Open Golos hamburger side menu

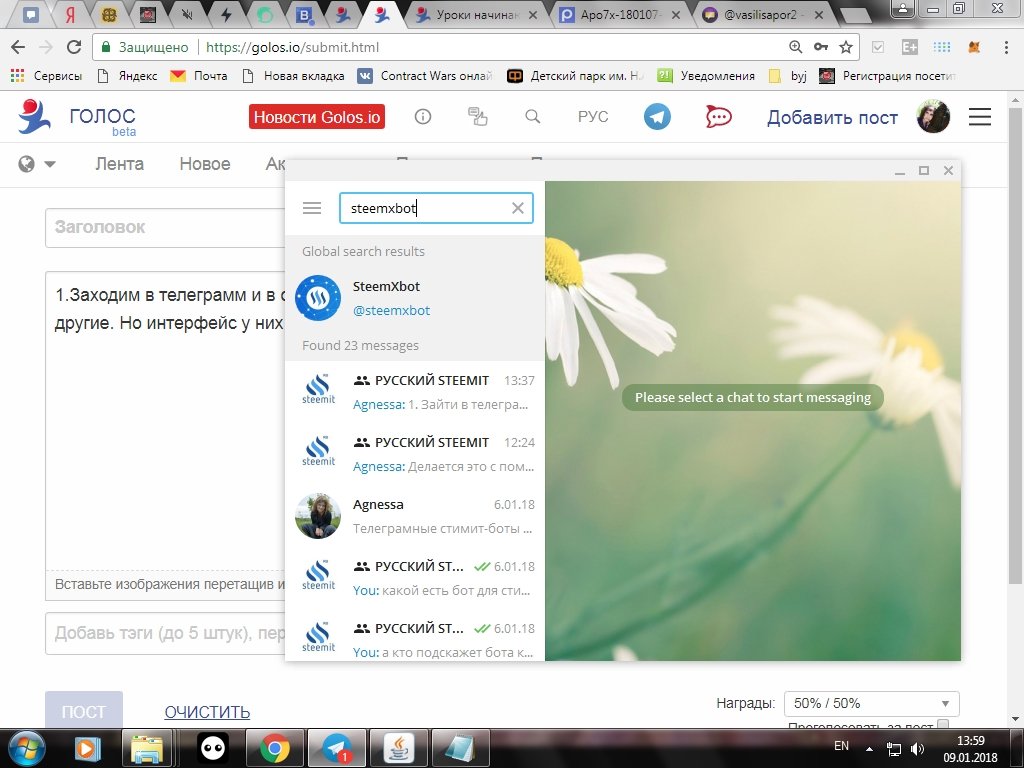pos(980,117)
